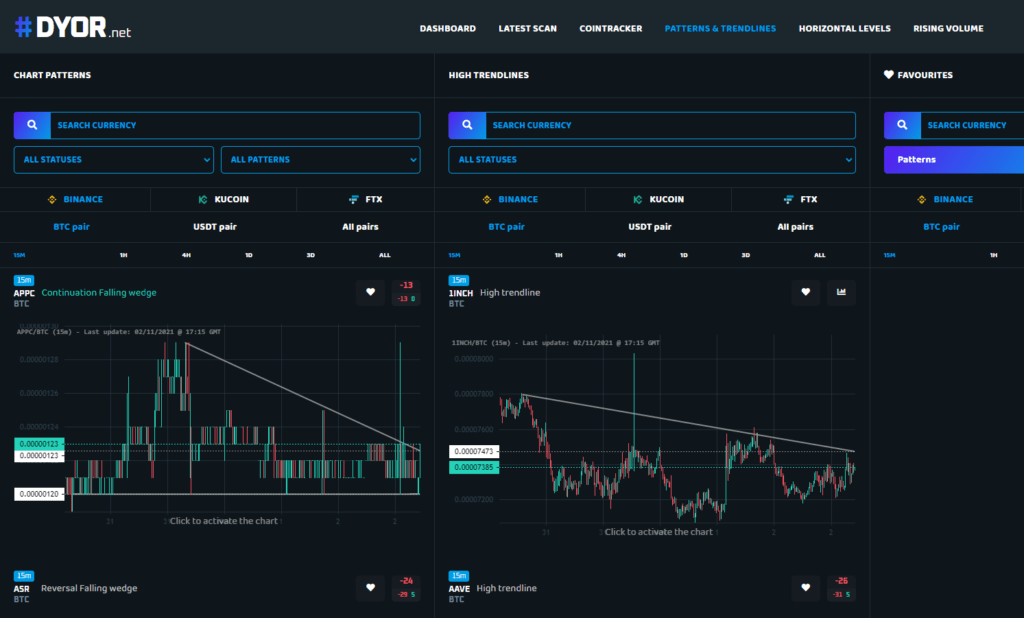Select Patterns & Trendlines in navigation
This screenshot has height=618, width=1024.
coord(720,28)
